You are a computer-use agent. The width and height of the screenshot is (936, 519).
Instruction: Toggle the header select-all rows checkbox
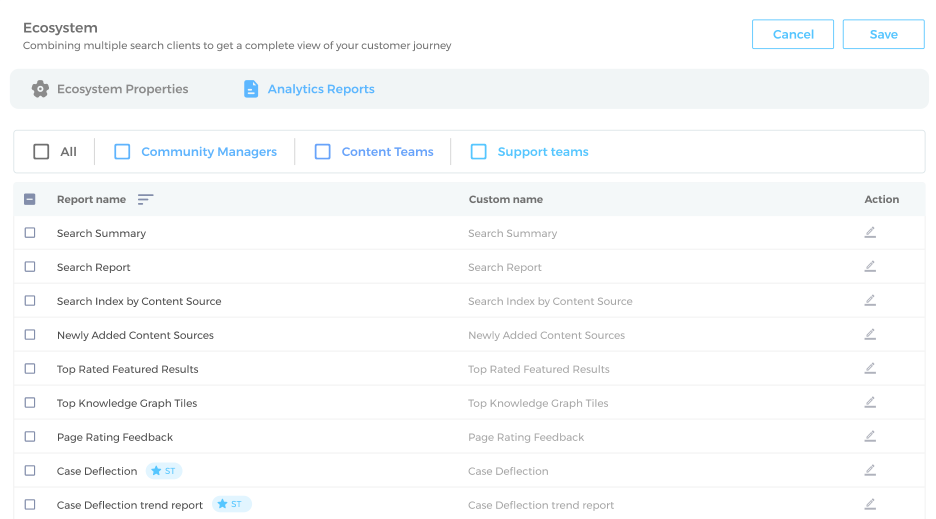point(30,200)
